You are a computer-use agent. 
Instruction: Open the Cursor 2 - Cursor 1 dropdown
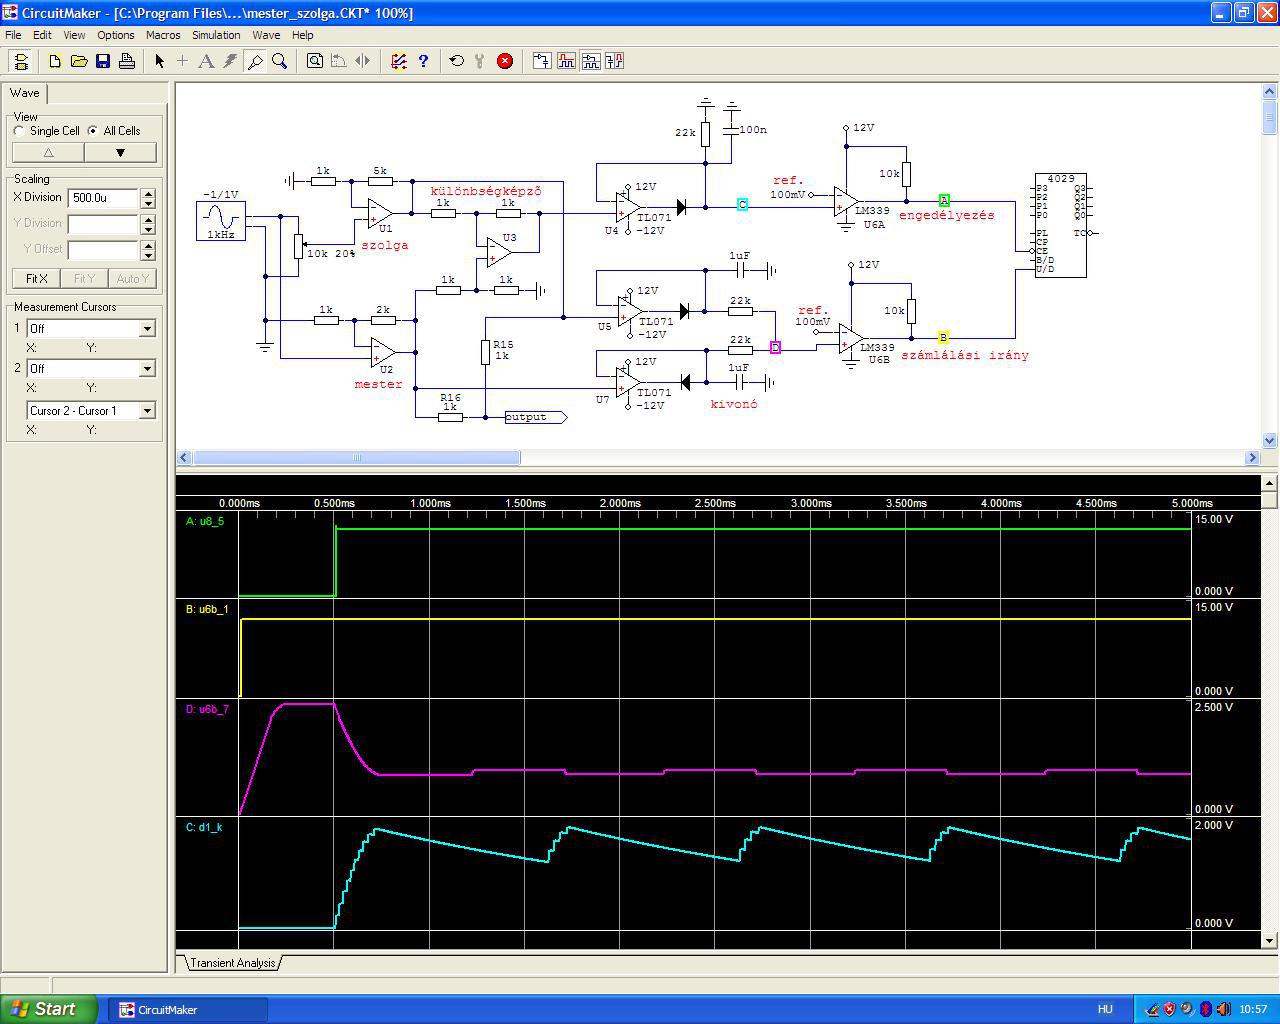147,410
